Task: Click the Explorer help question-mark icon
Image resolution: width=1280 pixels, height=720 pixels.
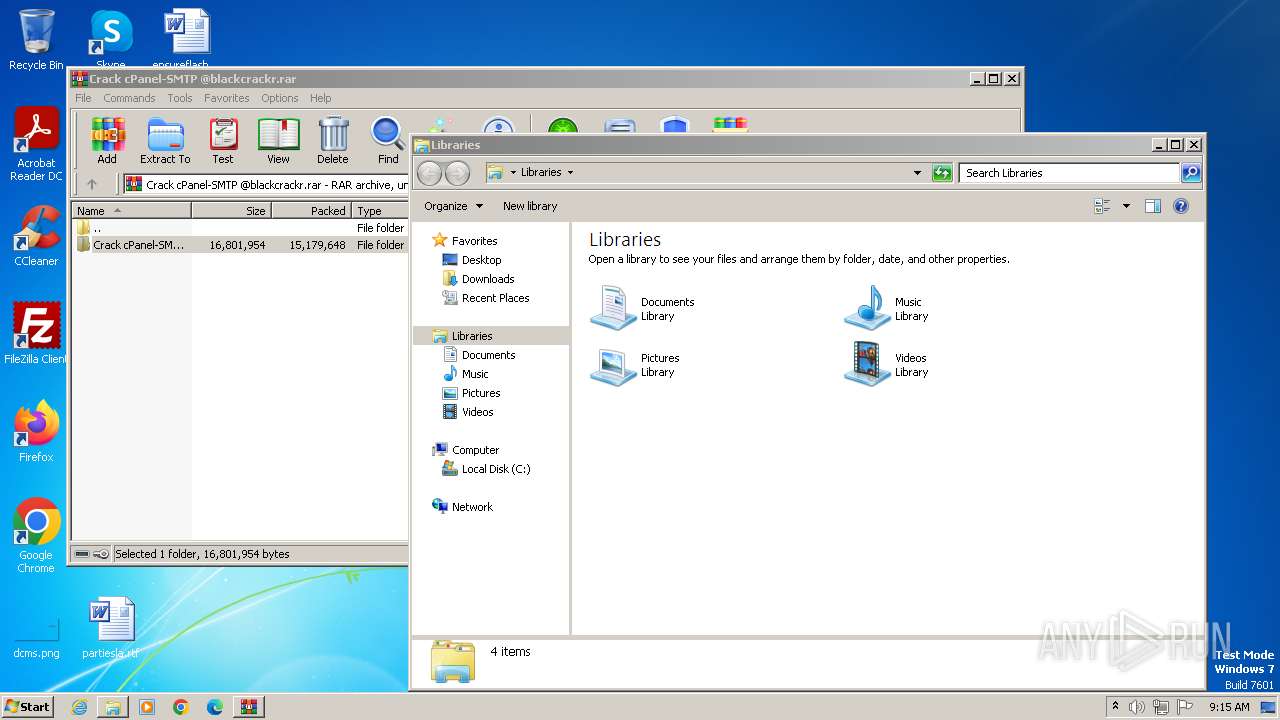Action: [x=1181, y=206]
